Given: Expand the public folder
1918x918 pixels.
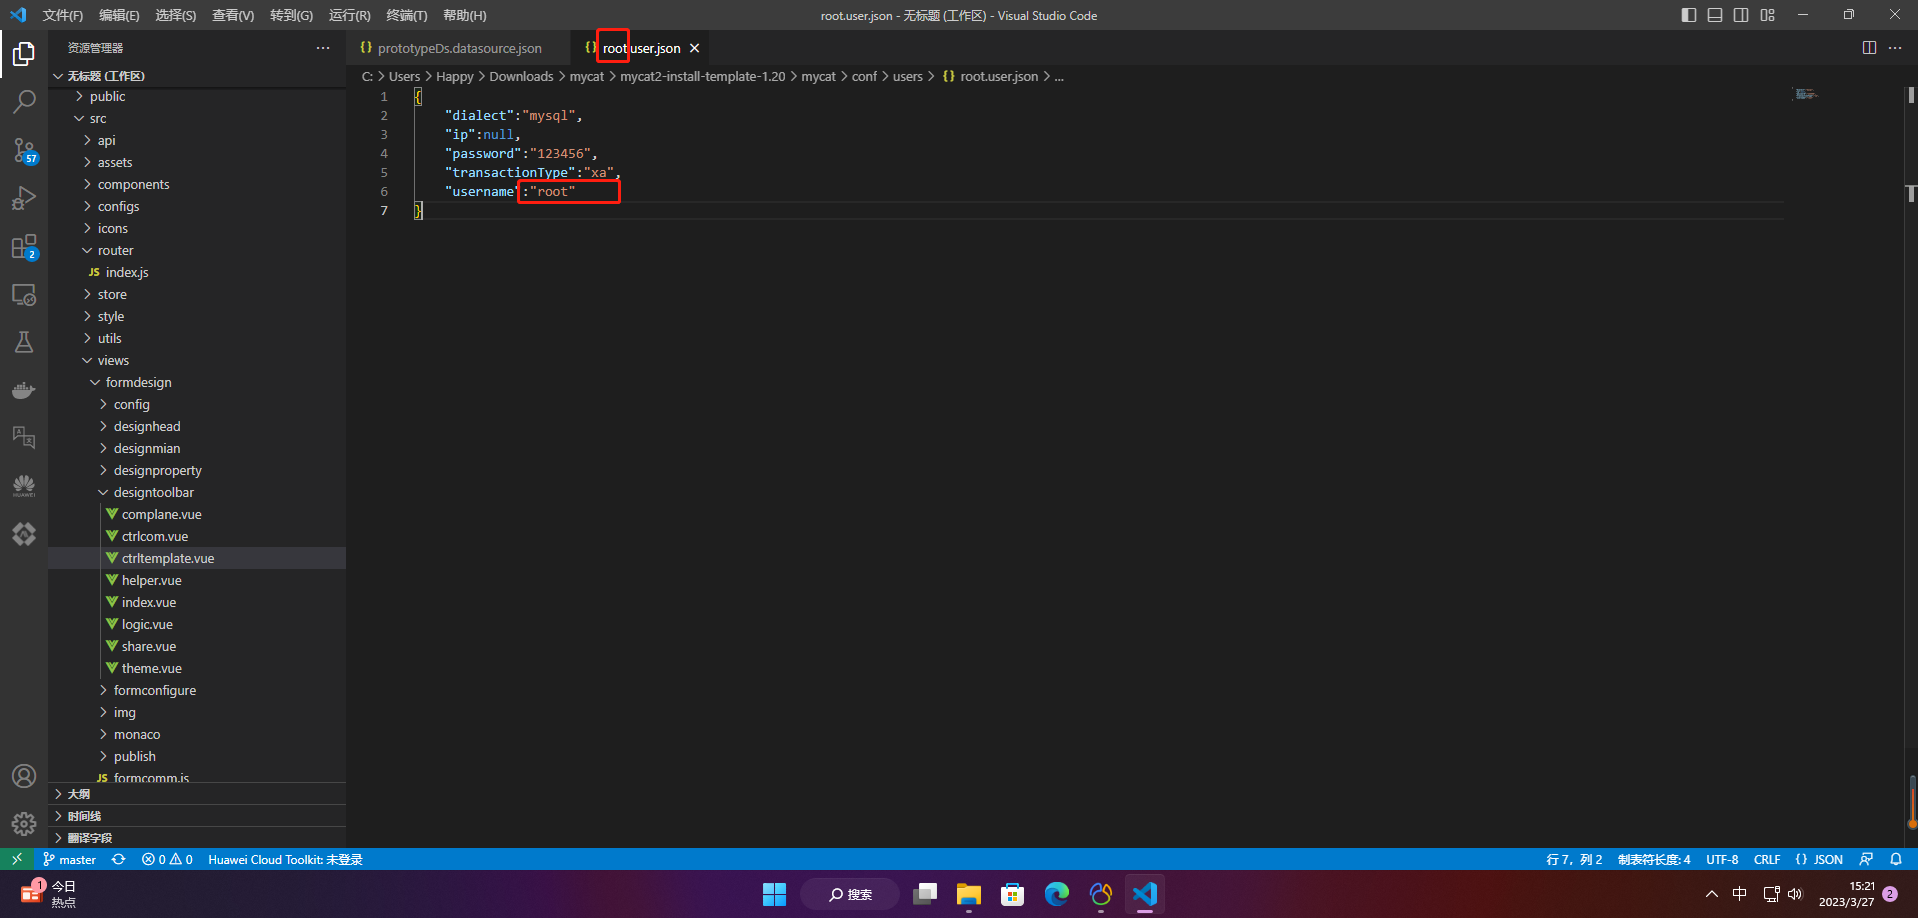Looking at the screenshot, I should (x=197, y=96).
